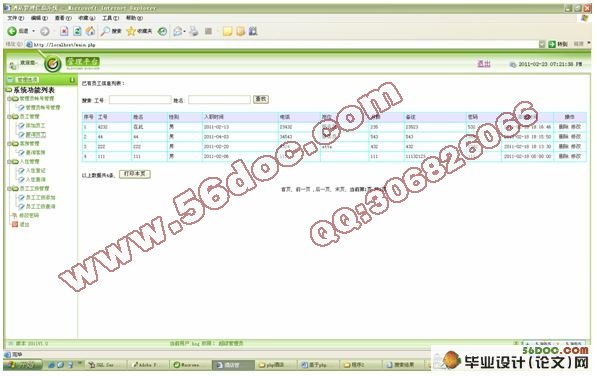
Task: Open the 文件 (File) menu
Action: click(x=16, y=18)
